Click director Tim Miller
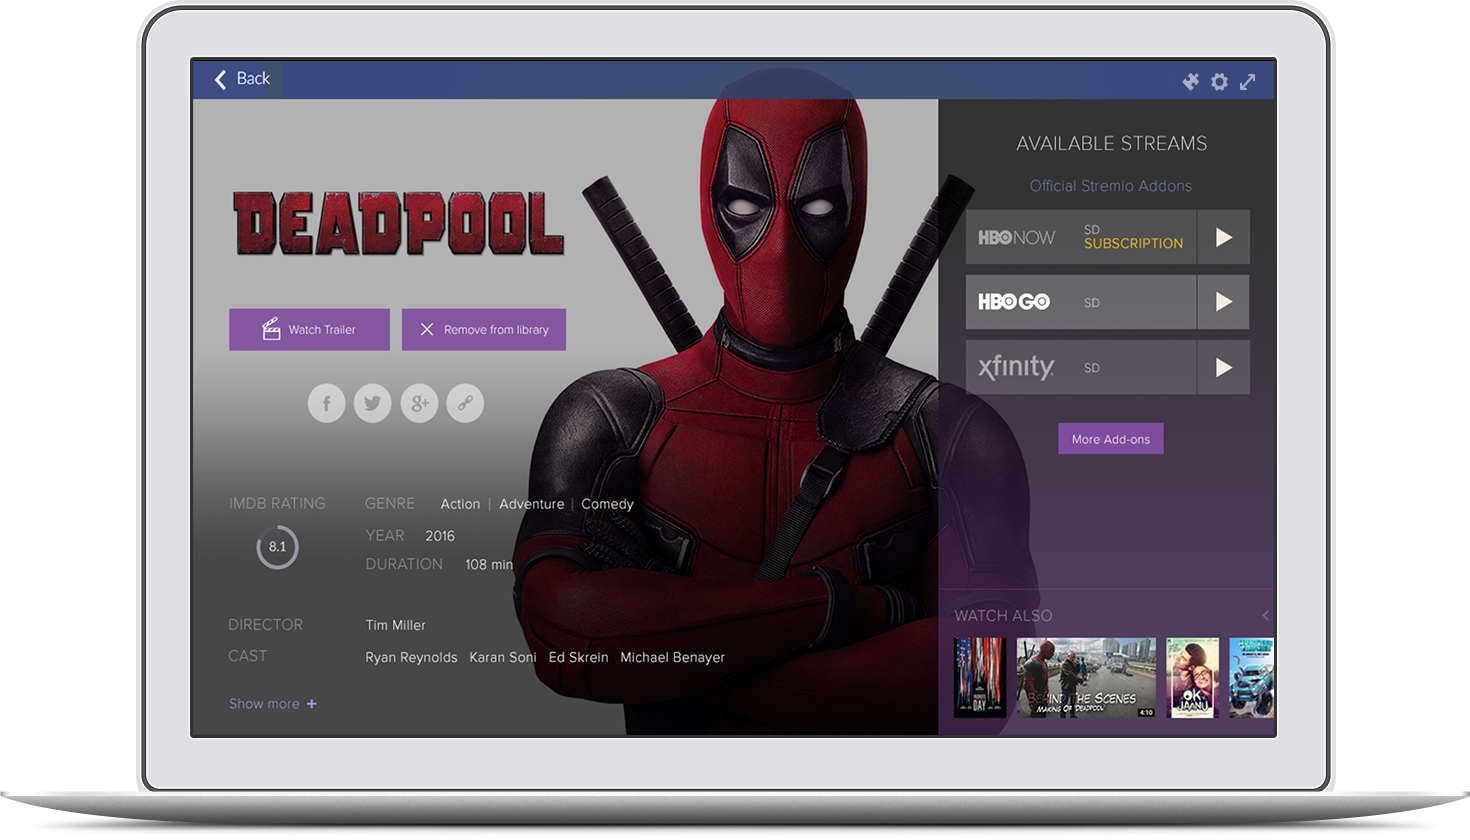1470x840 pixels. click(395, 625)
